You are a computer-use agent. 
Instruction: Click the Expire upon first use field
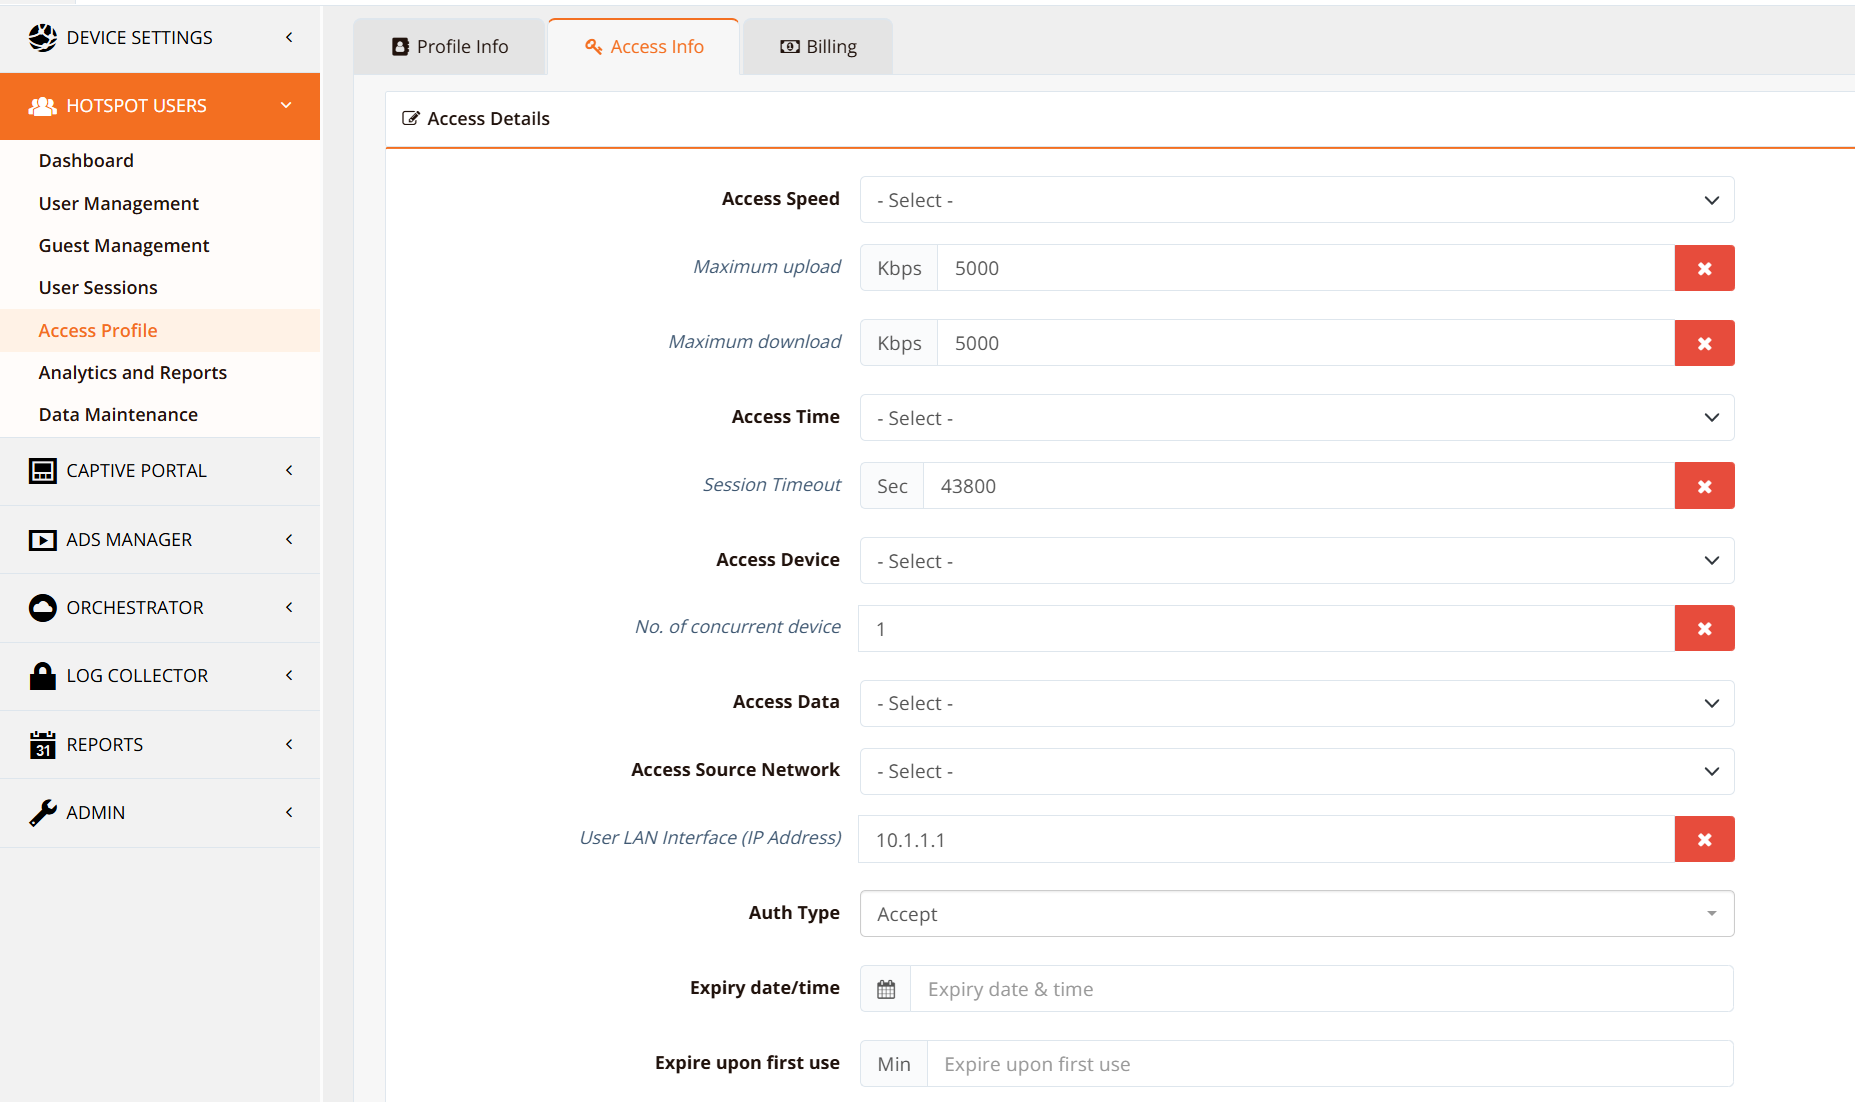click(1329, 1064)
